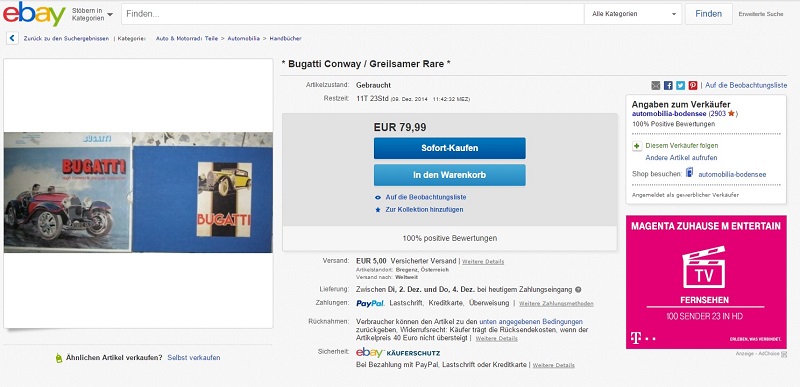
Task: Open Weitere Details link for Versand
Action: (483, 262)
